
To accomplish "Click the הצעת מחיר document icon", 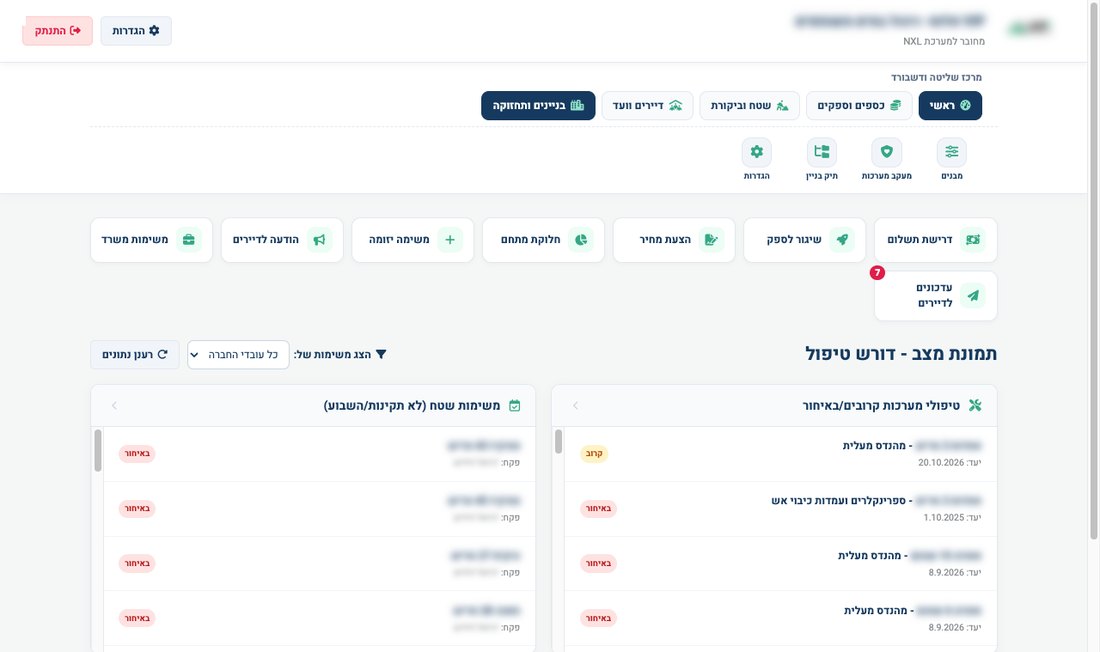I will (x=711, y=239).
